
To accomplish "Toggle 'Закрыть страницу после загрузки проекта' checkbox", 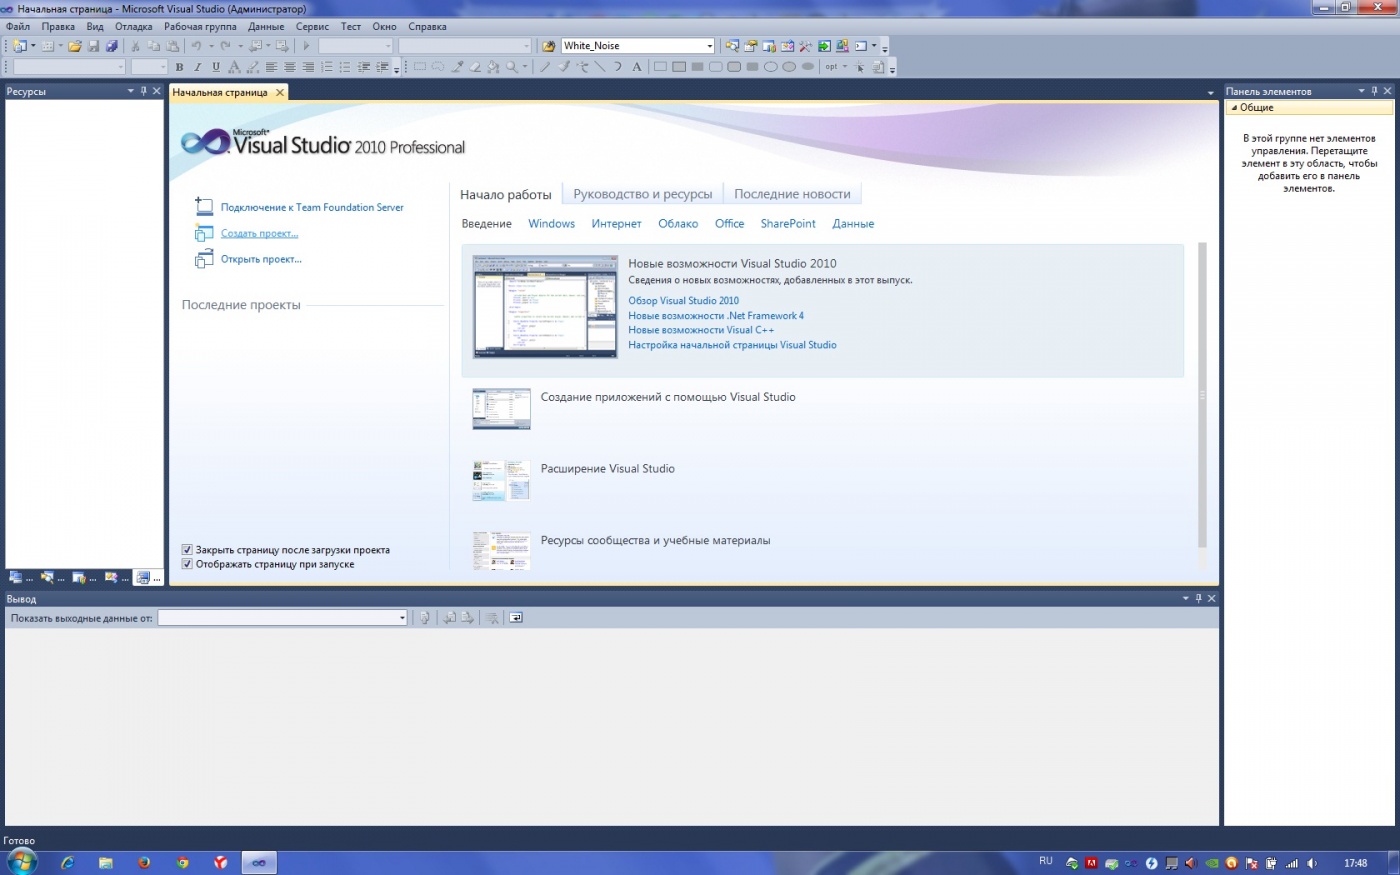I will [187, 550].
